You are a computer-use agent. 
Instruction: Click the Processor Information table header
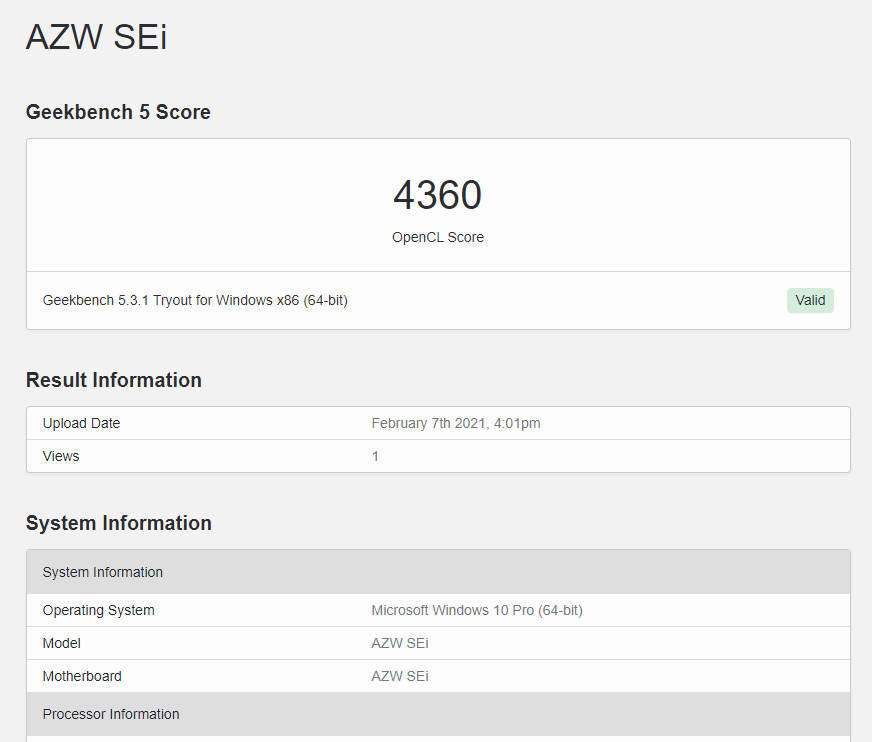438,714
